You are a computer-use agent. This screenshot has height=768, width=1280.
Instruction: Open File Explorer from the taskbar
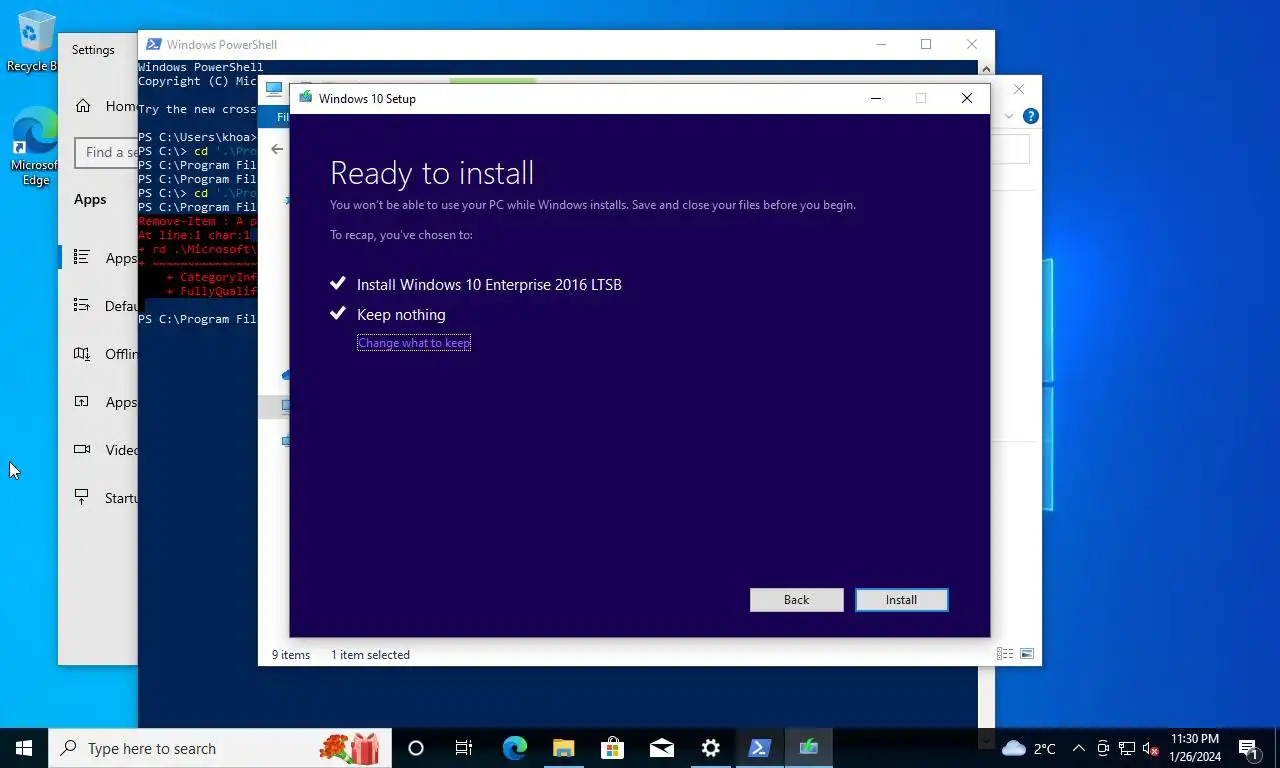563,748
